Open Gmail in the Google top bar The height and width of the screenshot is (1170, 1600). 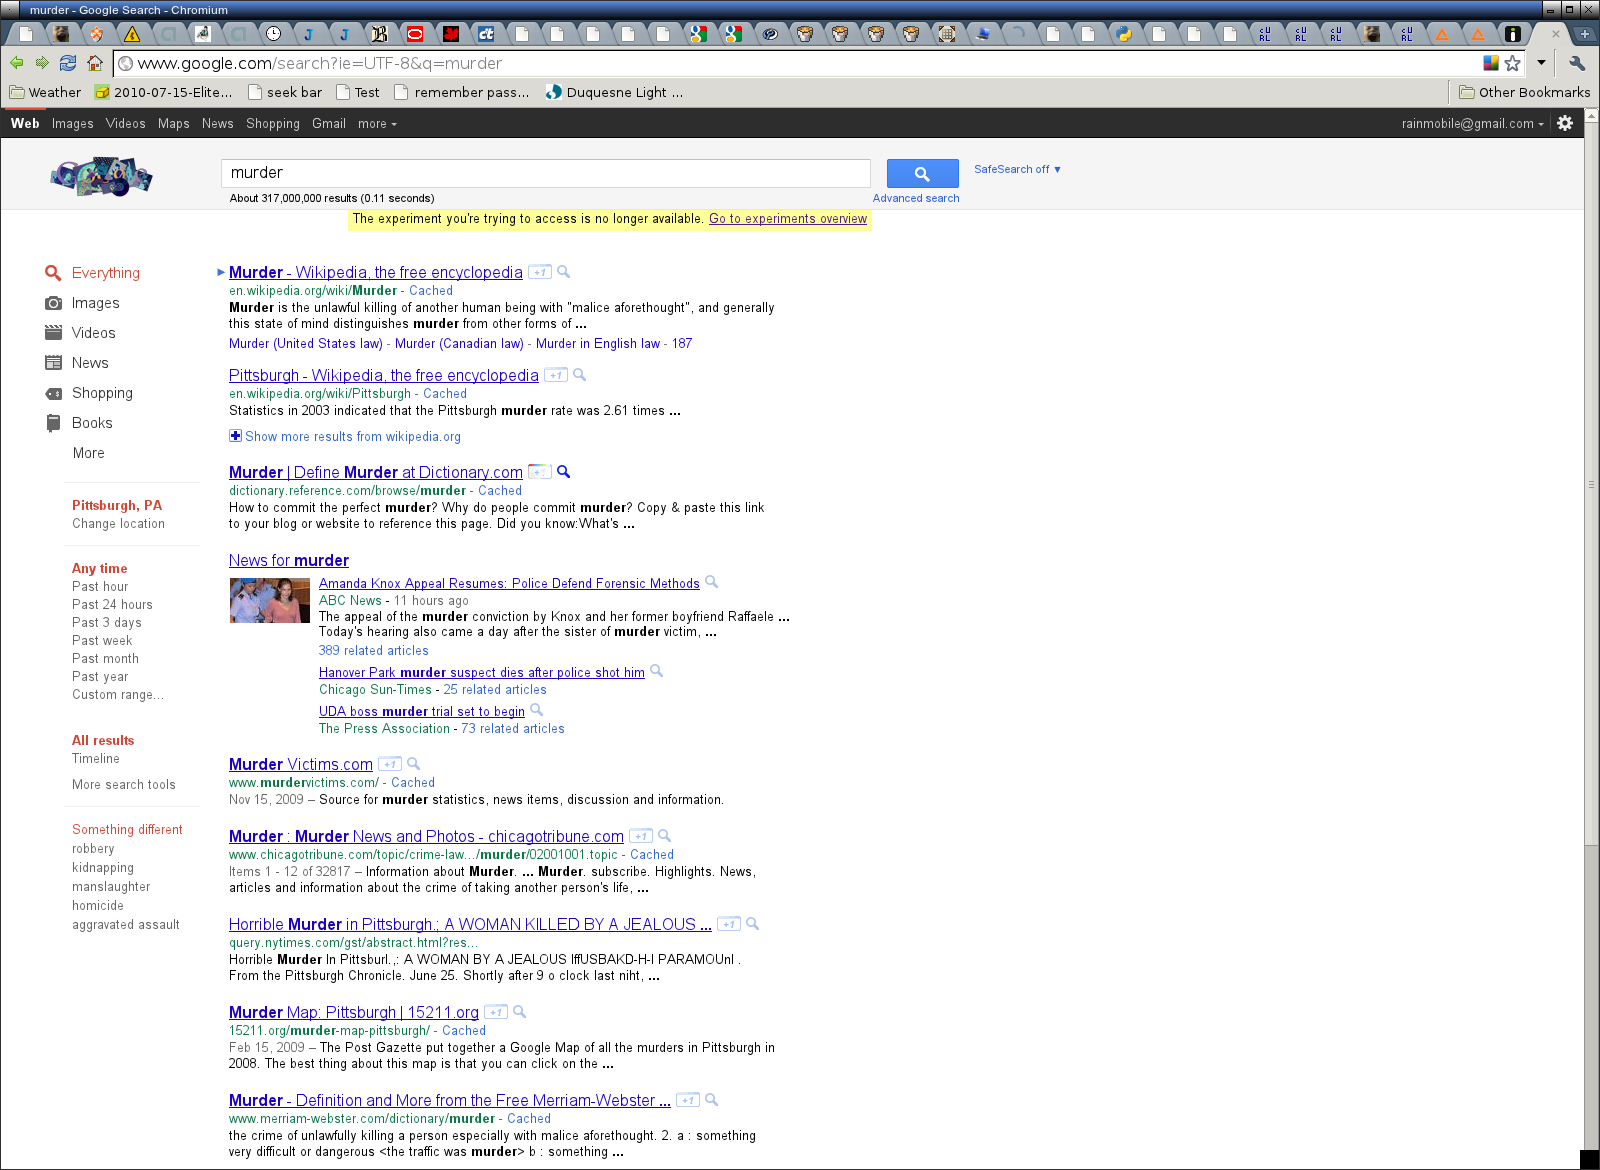[x=329, y=124]
